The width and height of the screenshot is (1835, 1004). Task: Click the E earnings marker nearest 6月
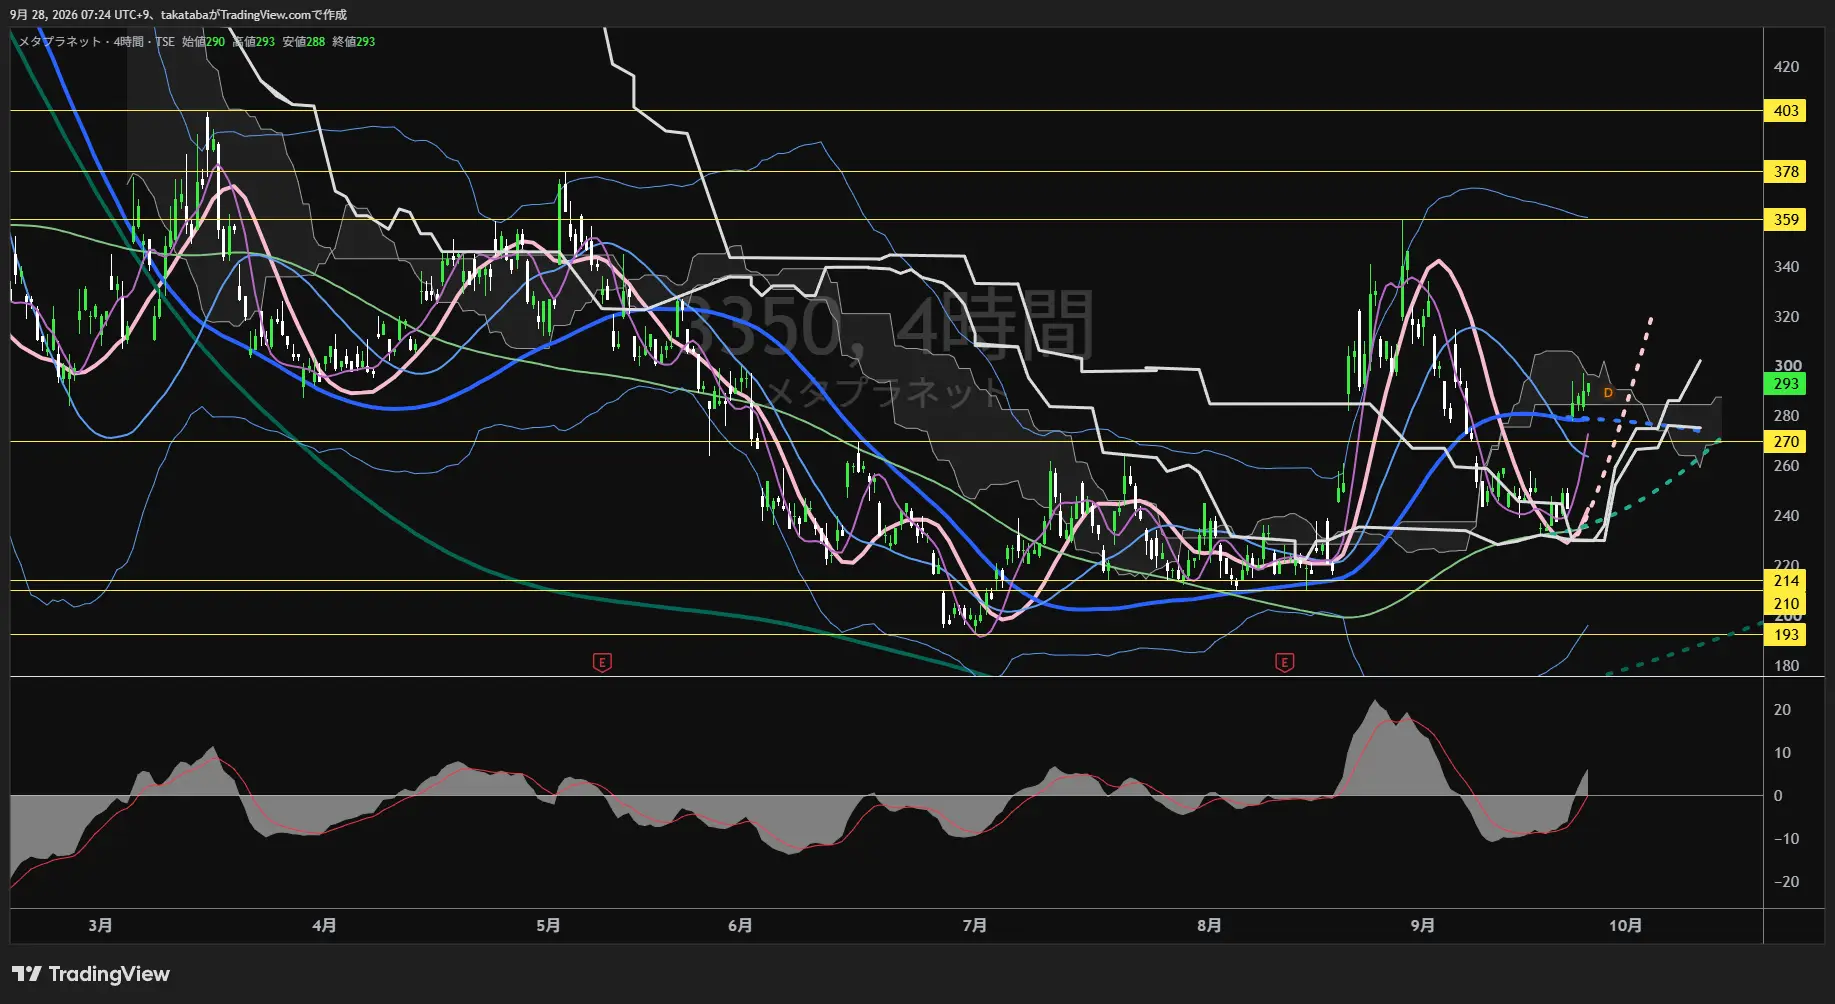click(x=602, y=662)
